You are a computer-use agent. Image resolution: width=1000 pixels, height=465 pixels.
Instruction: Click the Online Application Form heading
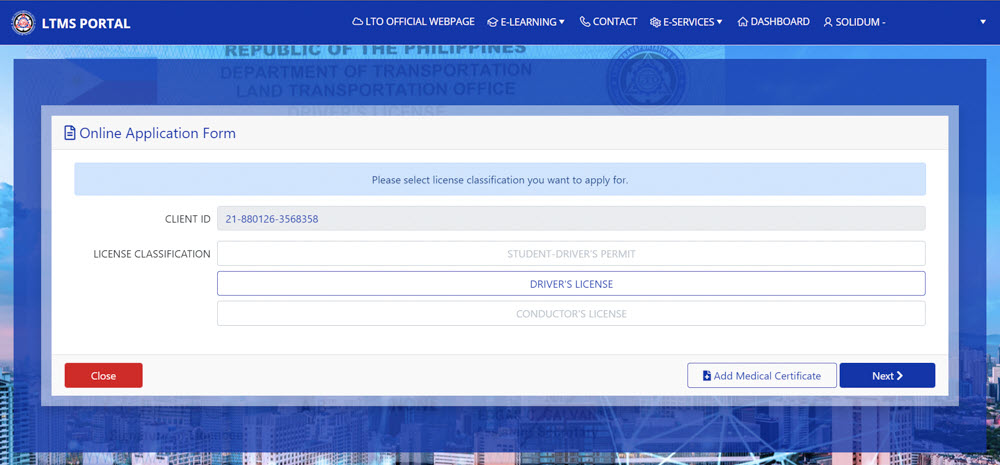coord(158,133)
